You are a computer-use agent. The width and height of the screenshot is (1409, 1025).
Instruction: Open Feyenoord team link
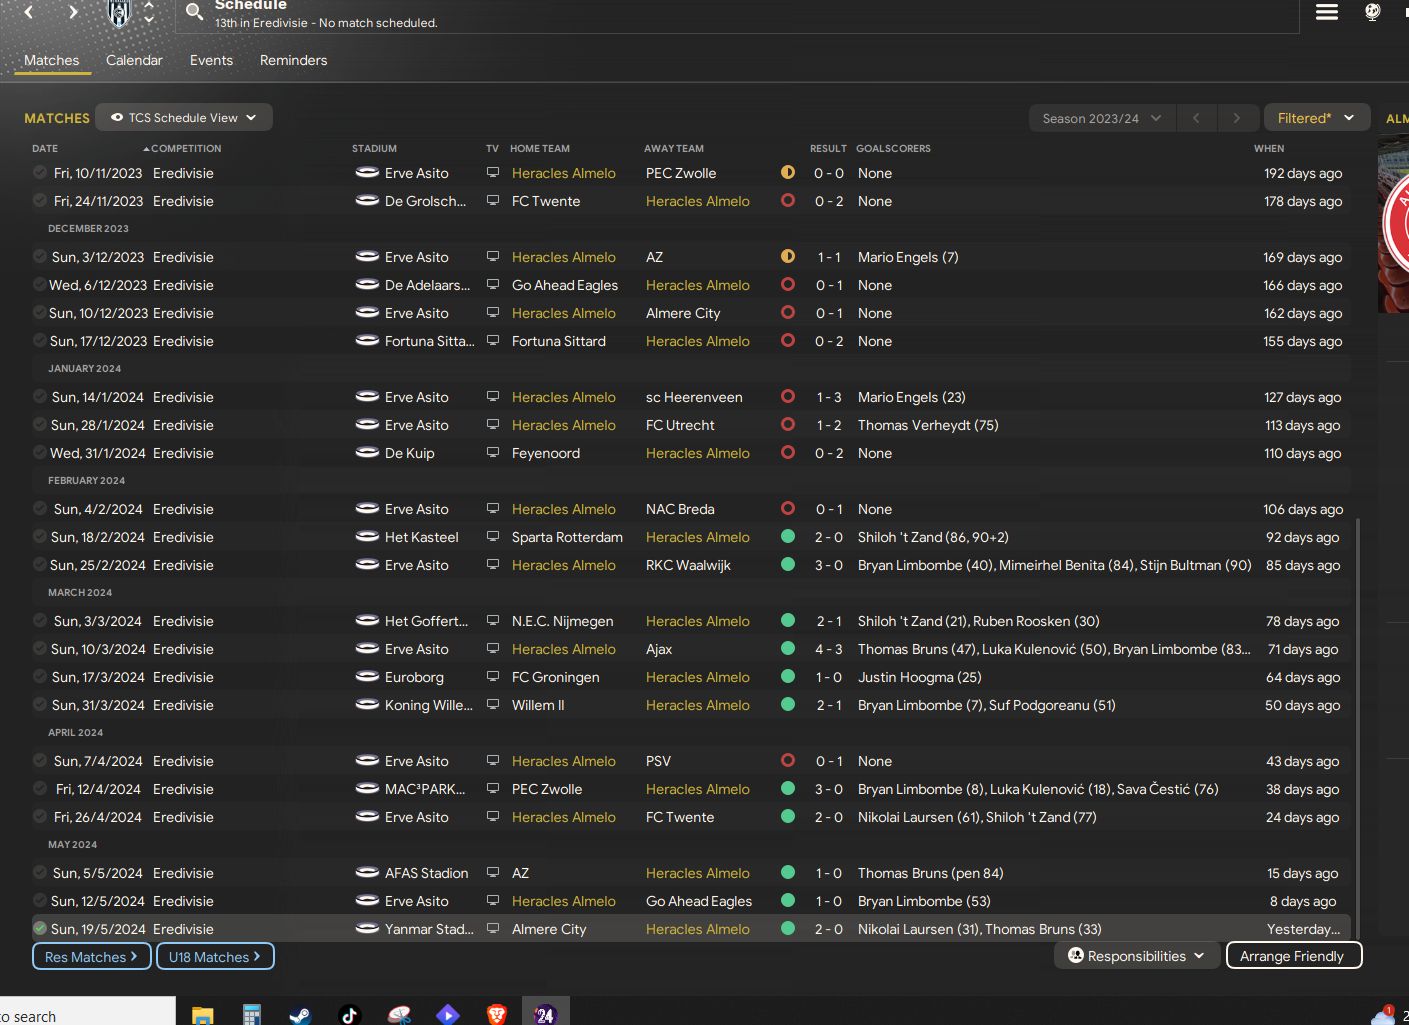coord(546,453)
